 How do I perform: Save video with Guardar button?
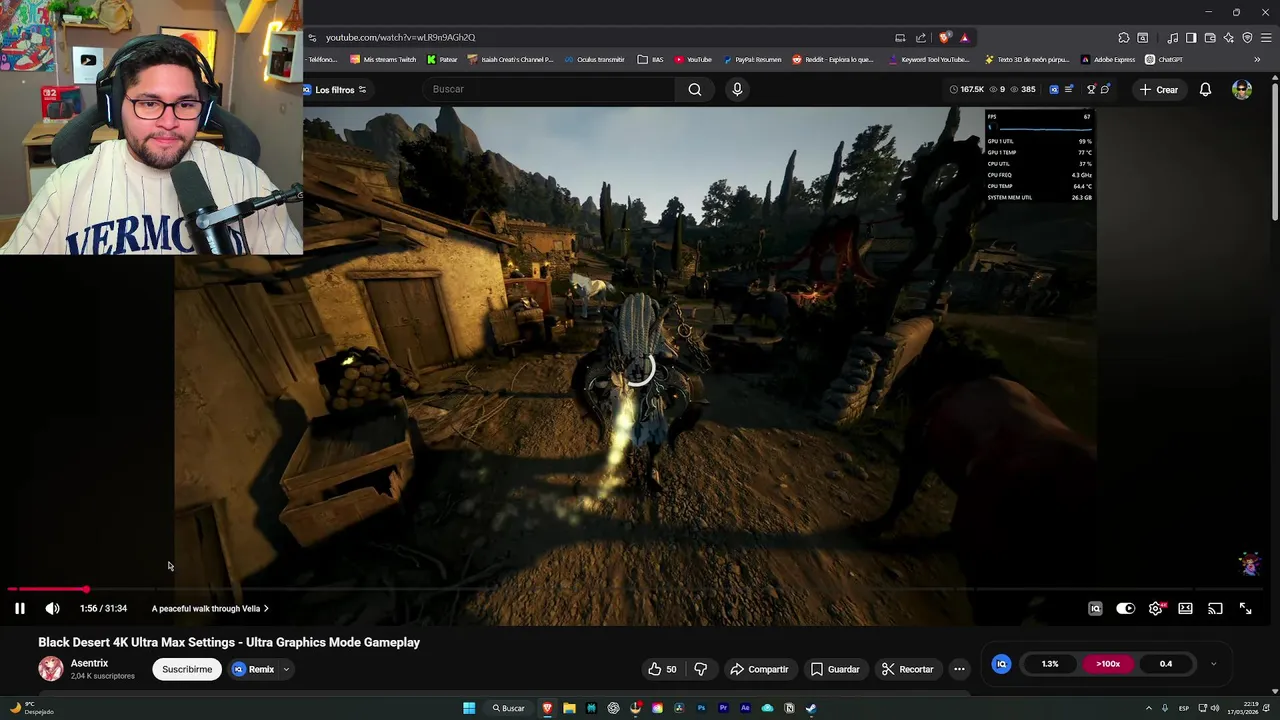[x=835, y=669]
